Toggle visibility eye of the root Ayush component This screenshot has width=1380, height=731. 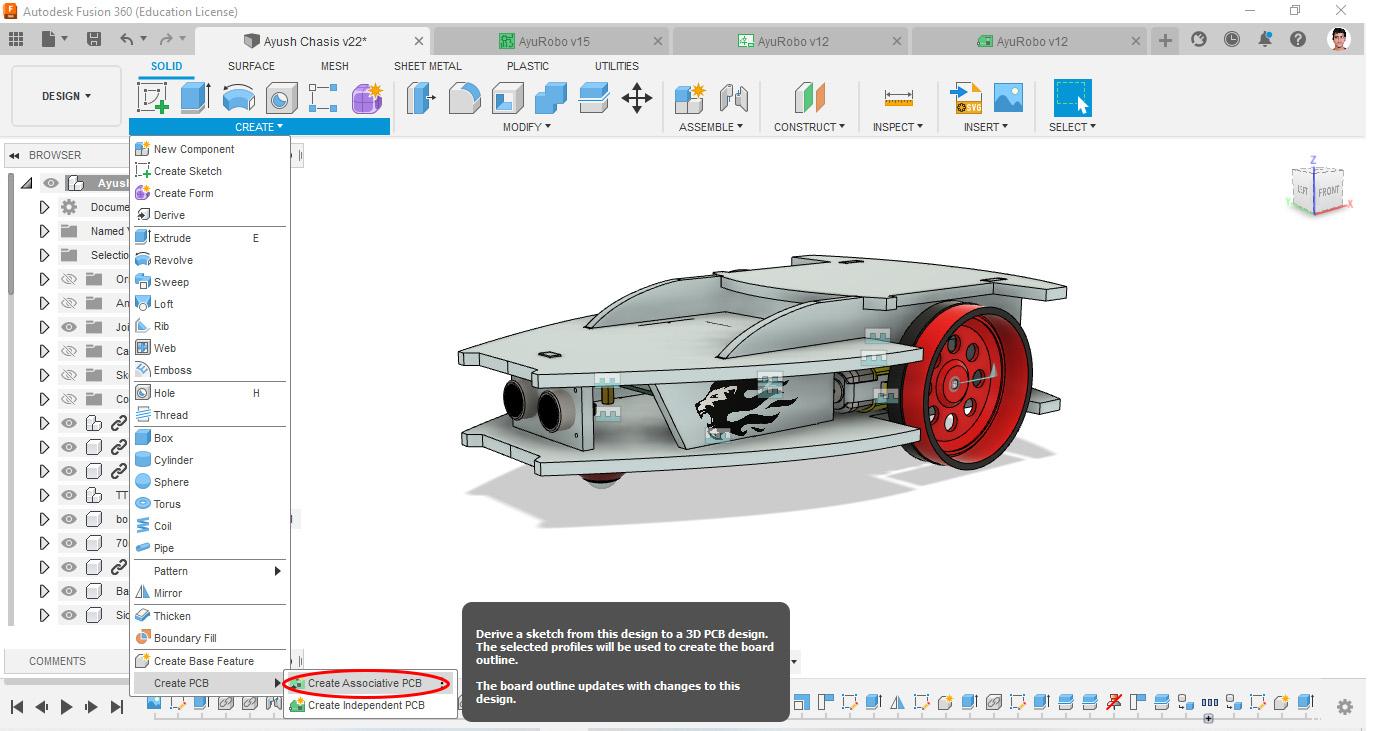[51, 183]
